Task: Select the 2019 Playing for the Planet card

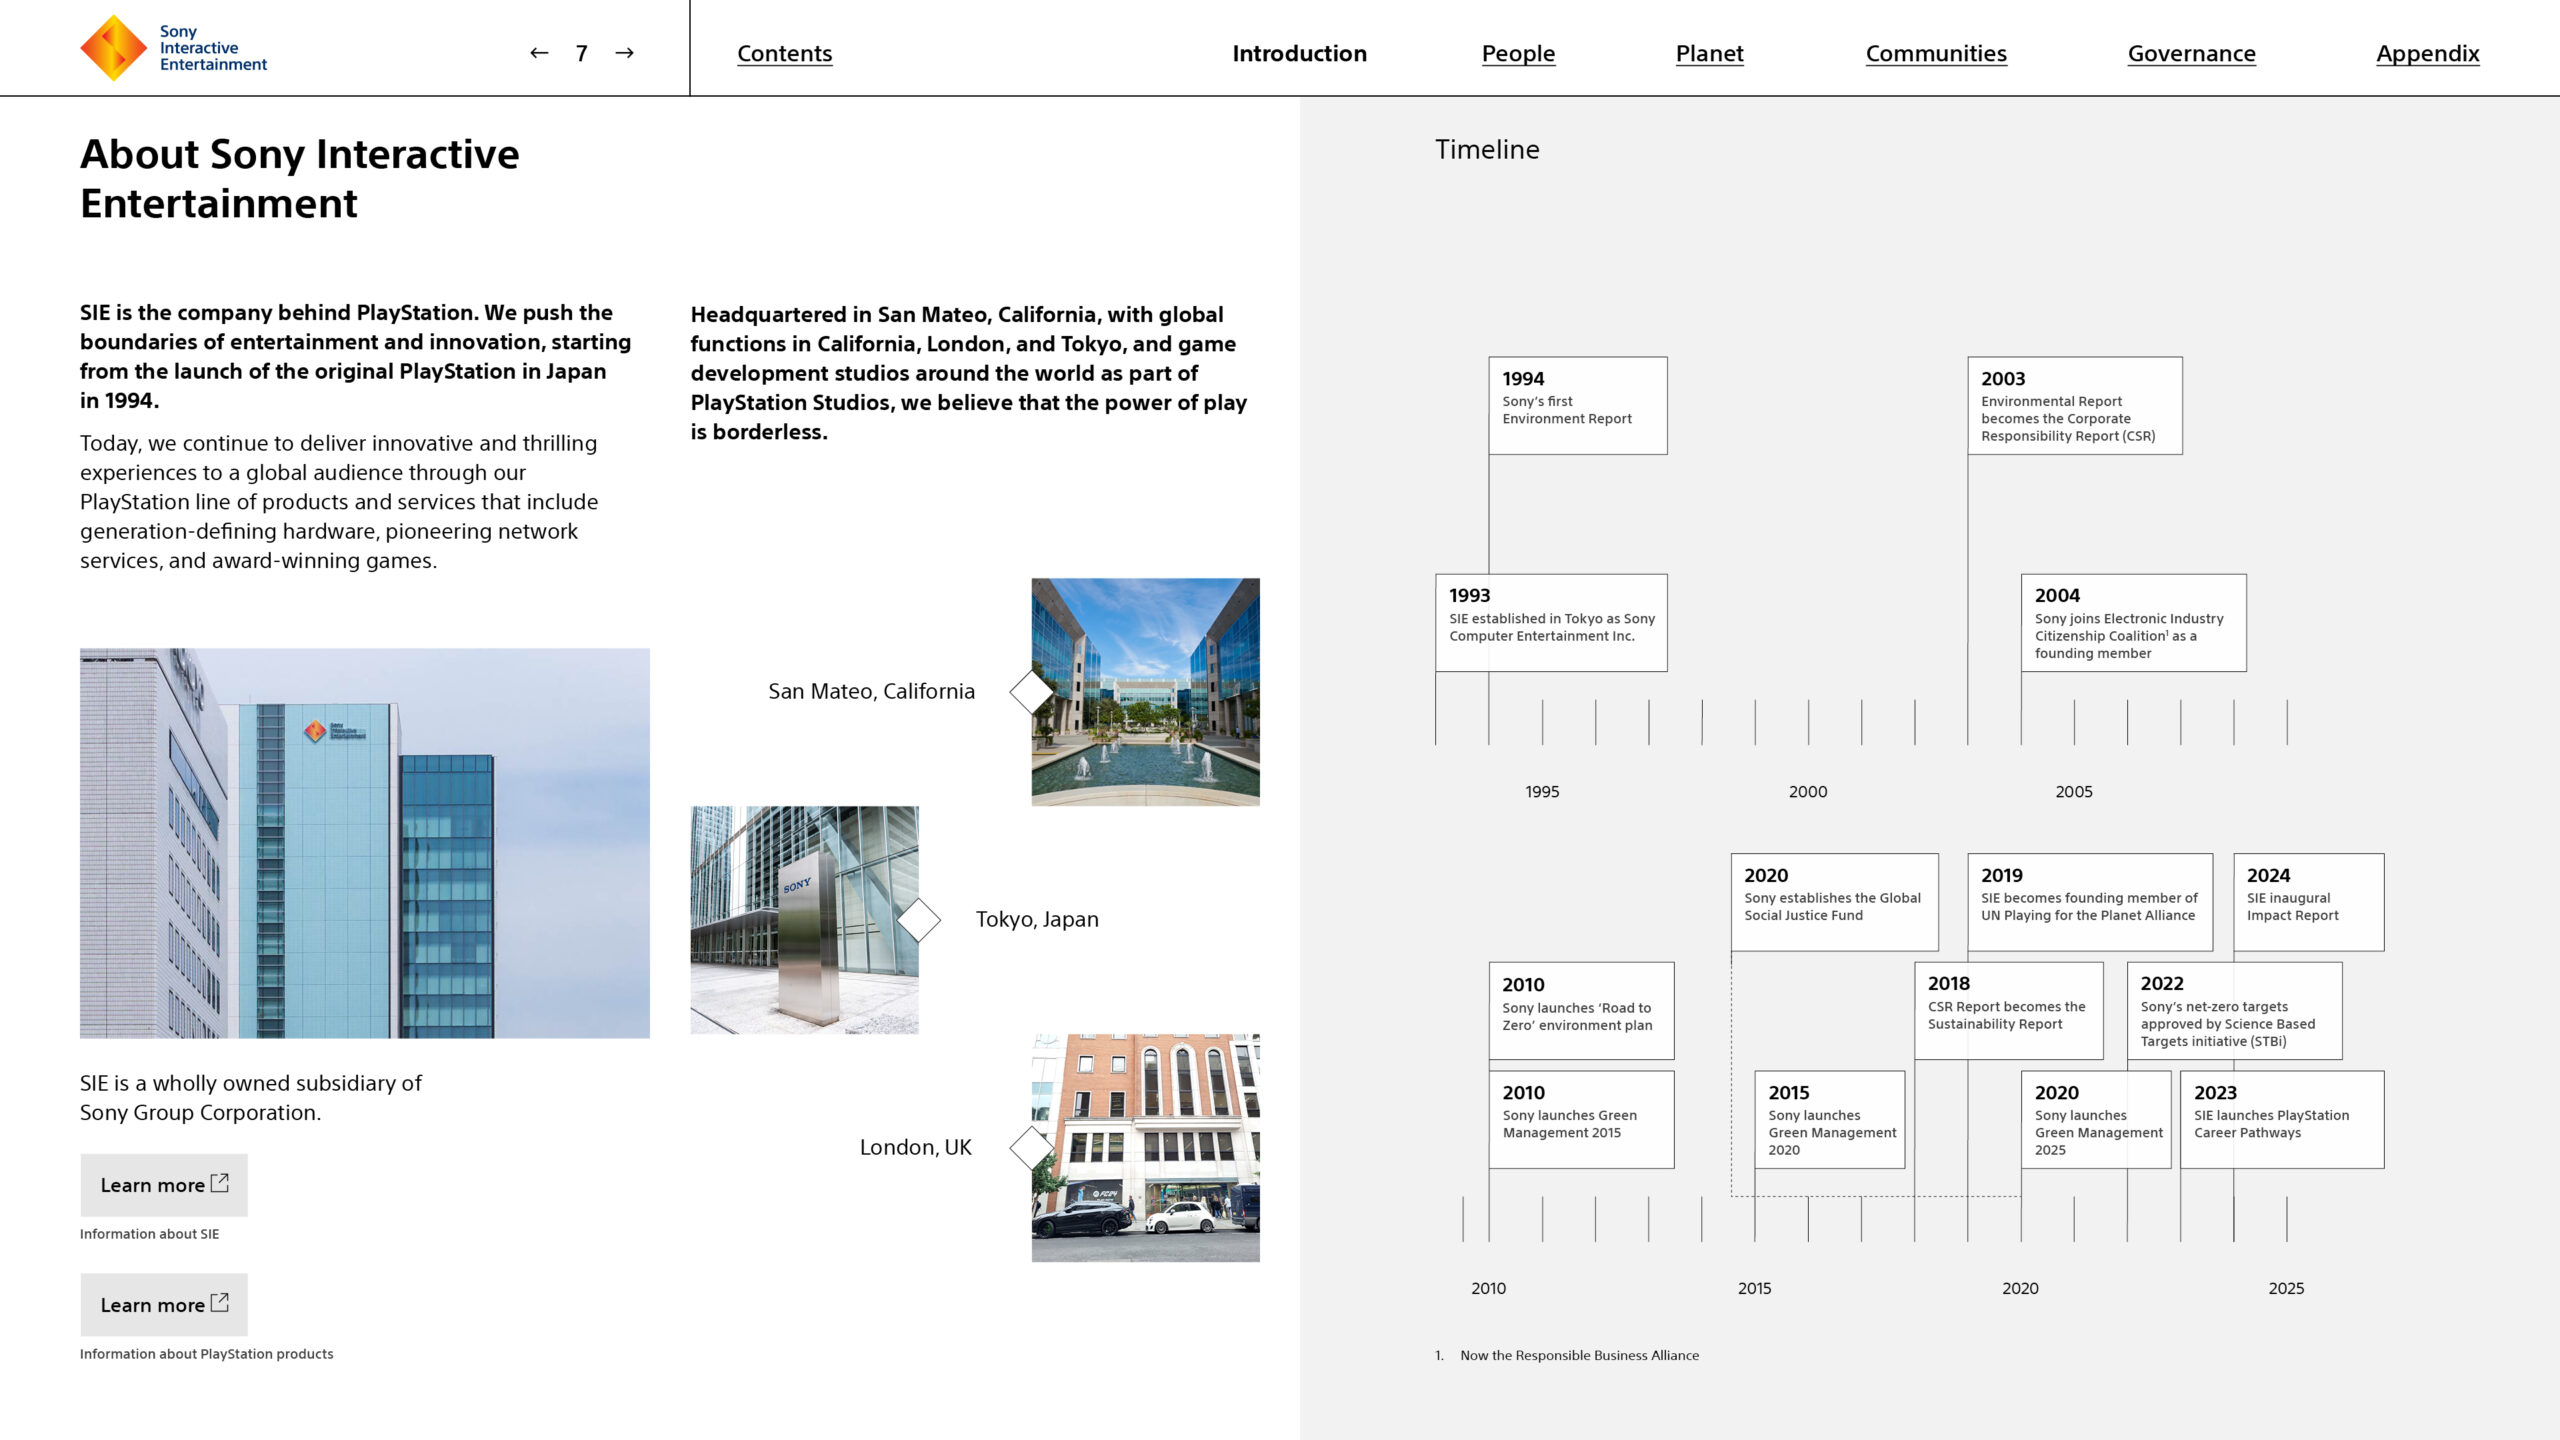Action: click(2090, 902)
